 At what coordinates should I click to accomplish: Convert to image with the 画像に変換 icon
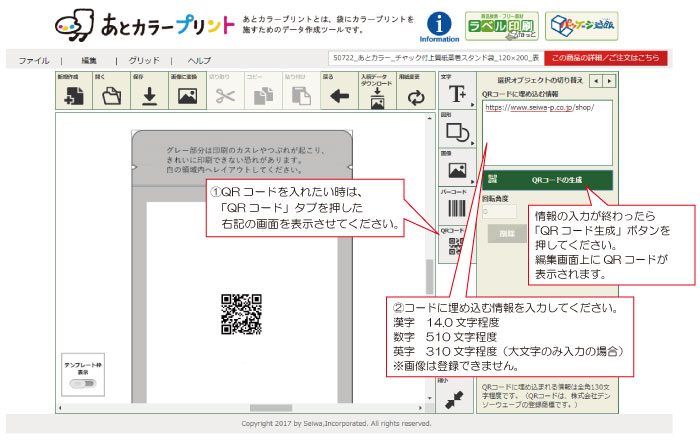(x=188, y=91)
